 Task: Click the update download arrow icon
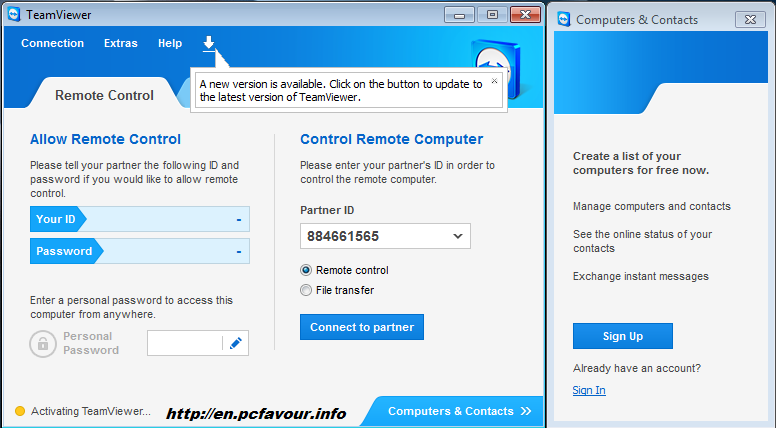pos(209,43)
